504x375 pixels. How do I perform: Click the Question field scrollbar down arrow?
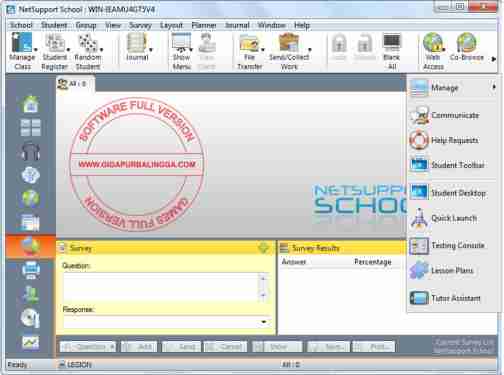coord(263,295)
